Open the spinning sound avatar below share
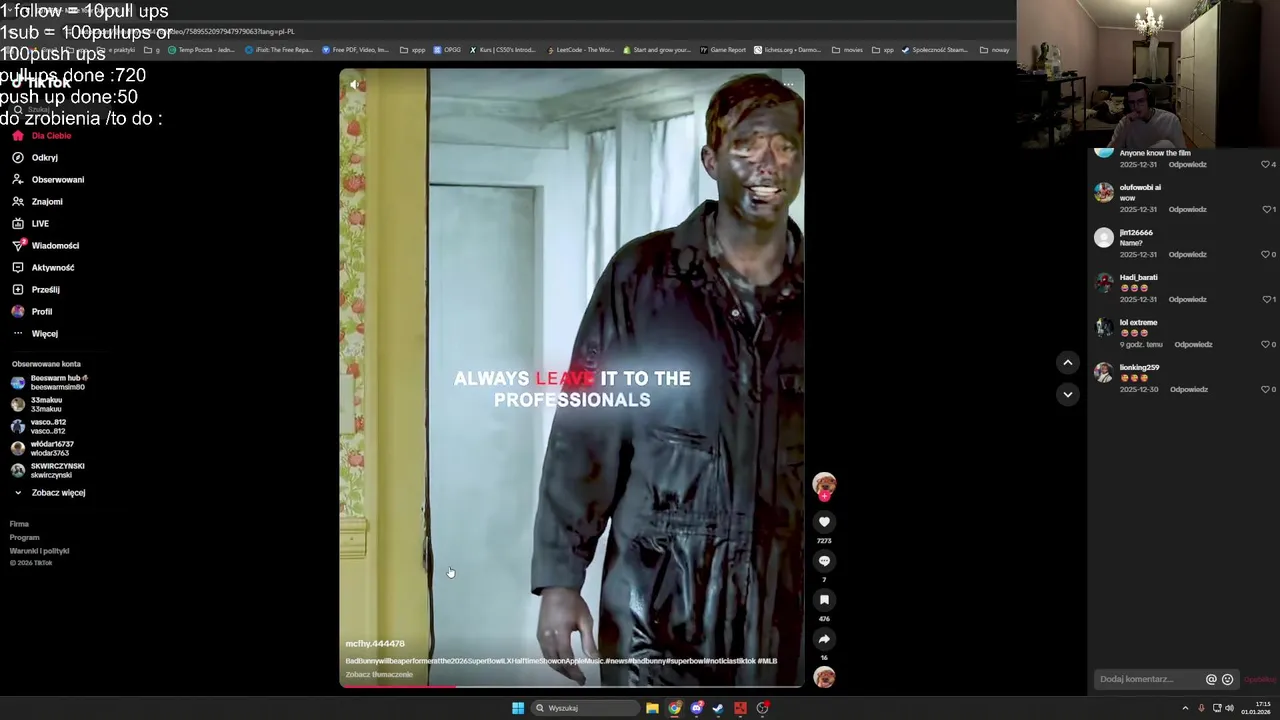This screenshot has height=720, width=1280. (x=824, y=677)
